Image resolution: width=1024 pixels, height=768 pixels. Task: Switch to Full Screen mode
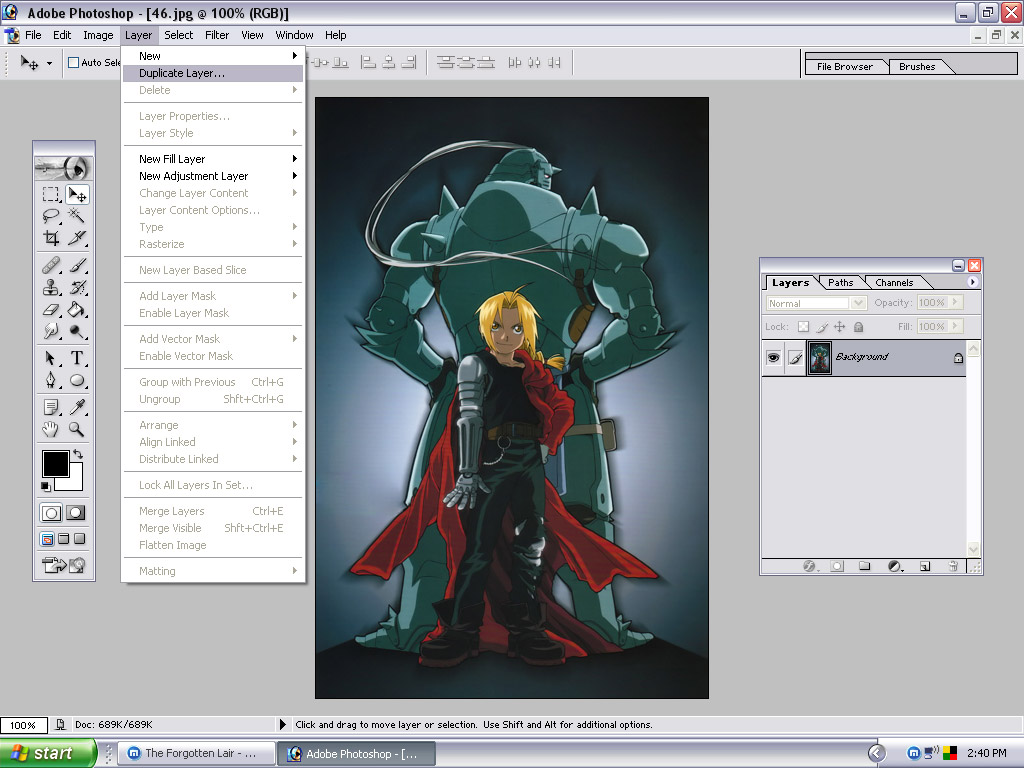click(80, 539)
